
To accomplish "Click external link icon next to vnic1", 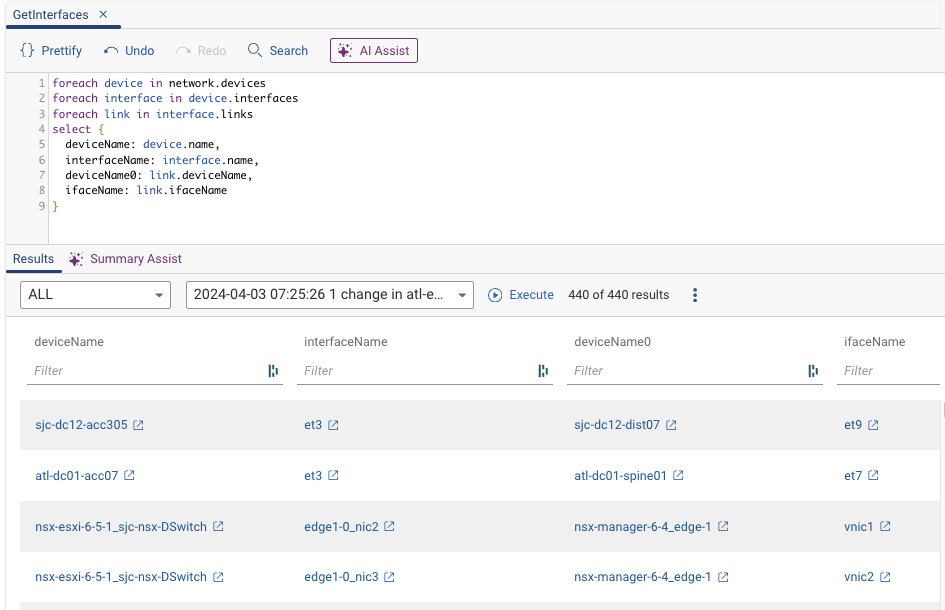I will 885,526.
